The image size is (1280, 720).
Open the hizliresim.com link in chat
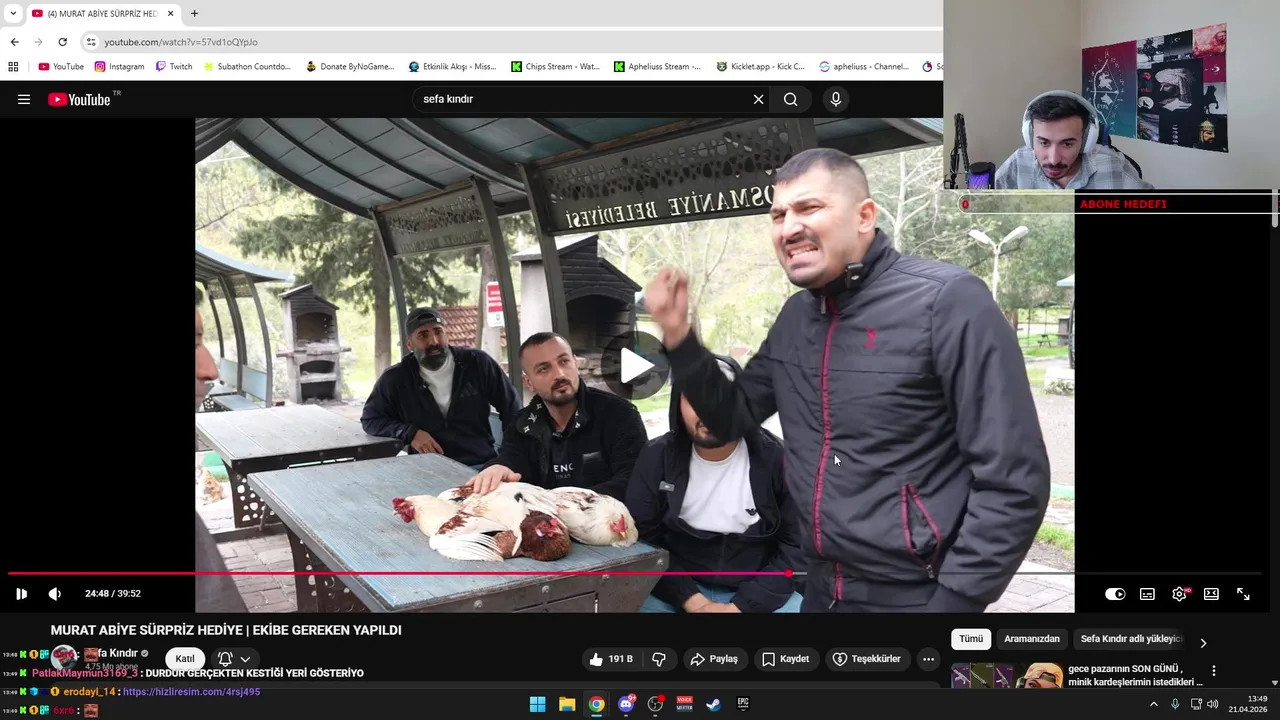coord(191,692)
